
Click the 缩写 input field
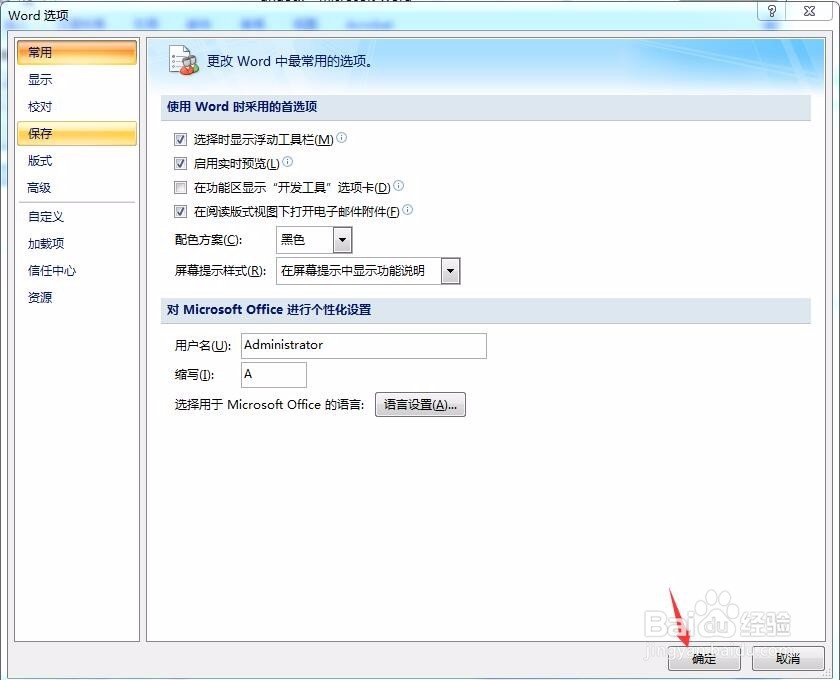(274, 375)
